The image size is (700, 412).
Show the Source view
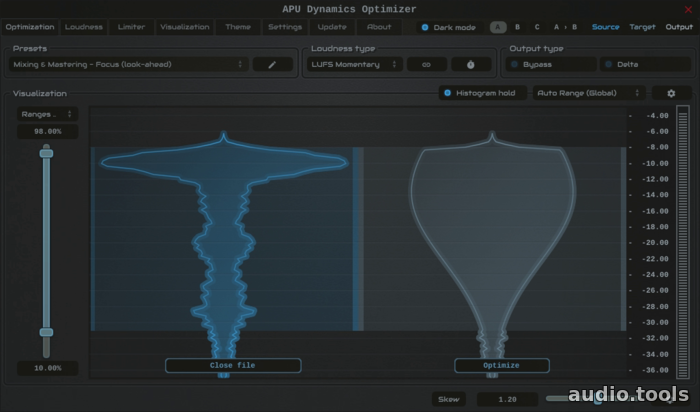pyautogui.click(x=605, y=27)
